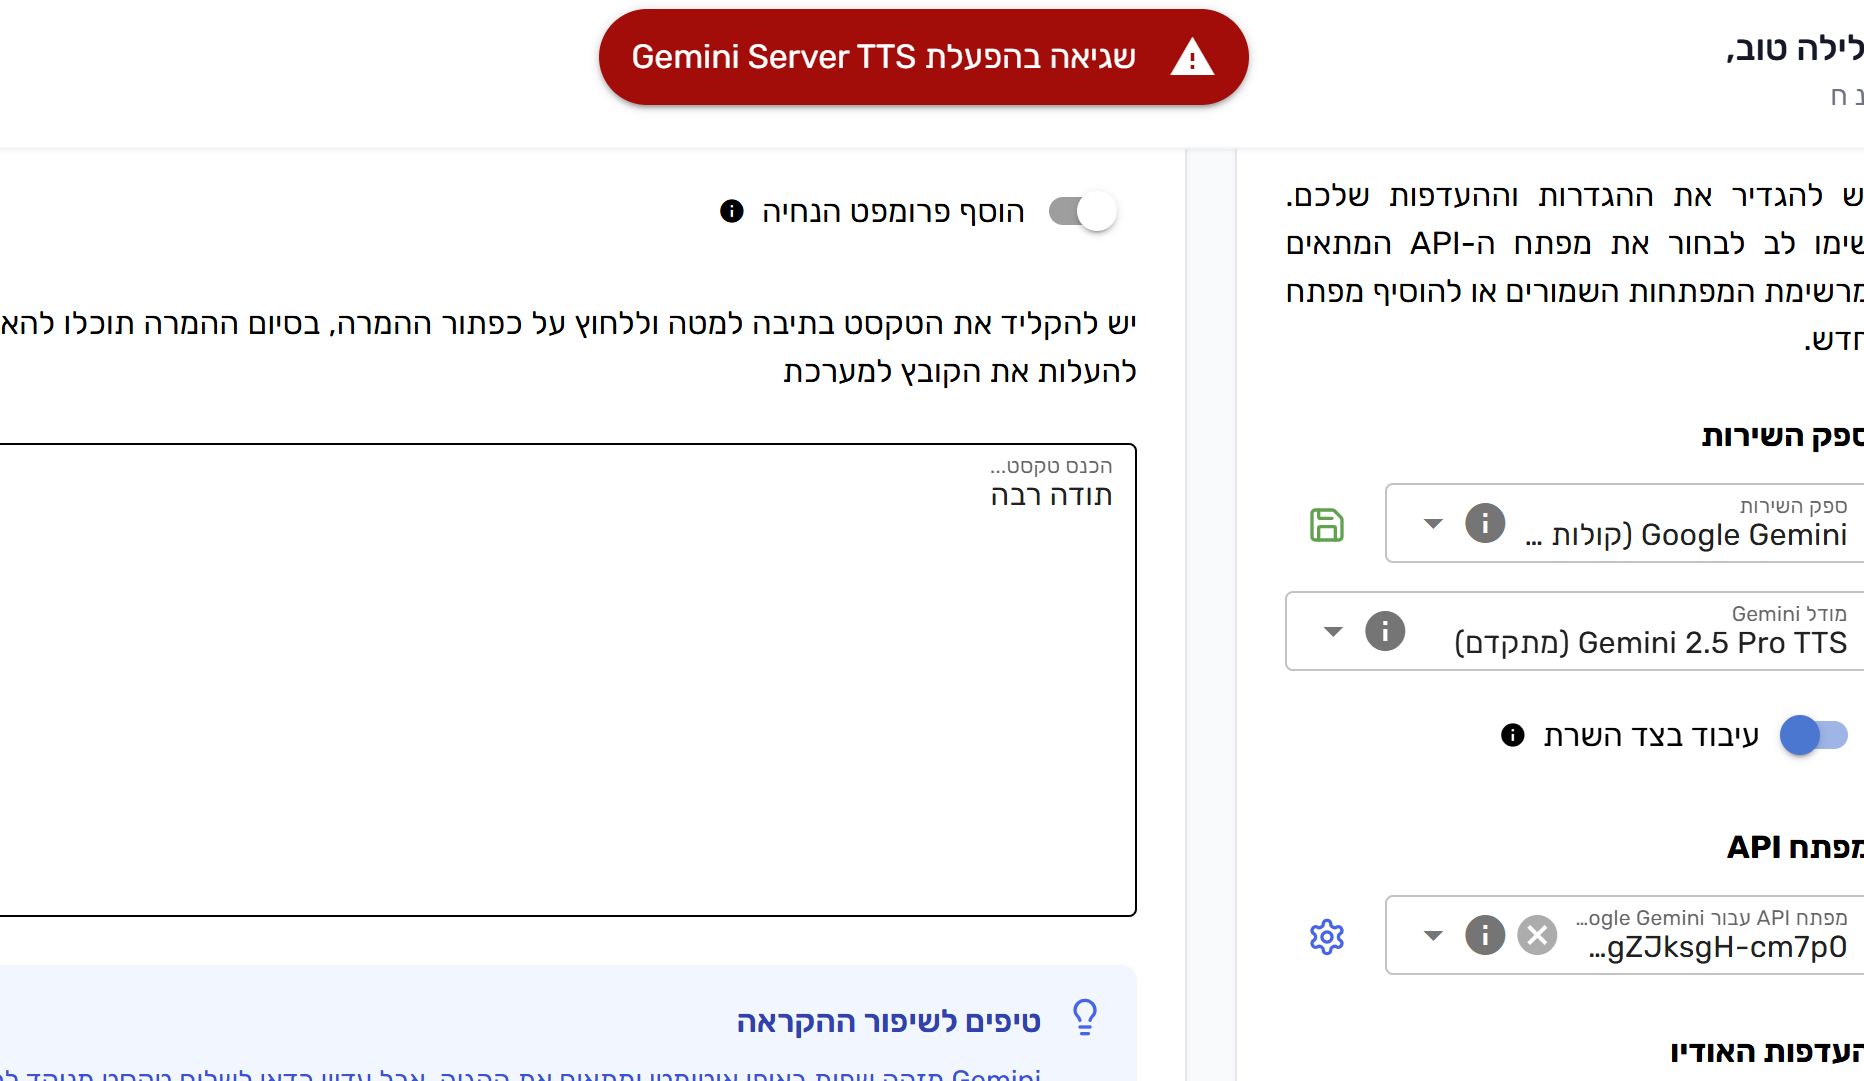Click info icon next to הוסף פרומפט הנחיה
1864x1081 pixels.
tap(732, 211)
